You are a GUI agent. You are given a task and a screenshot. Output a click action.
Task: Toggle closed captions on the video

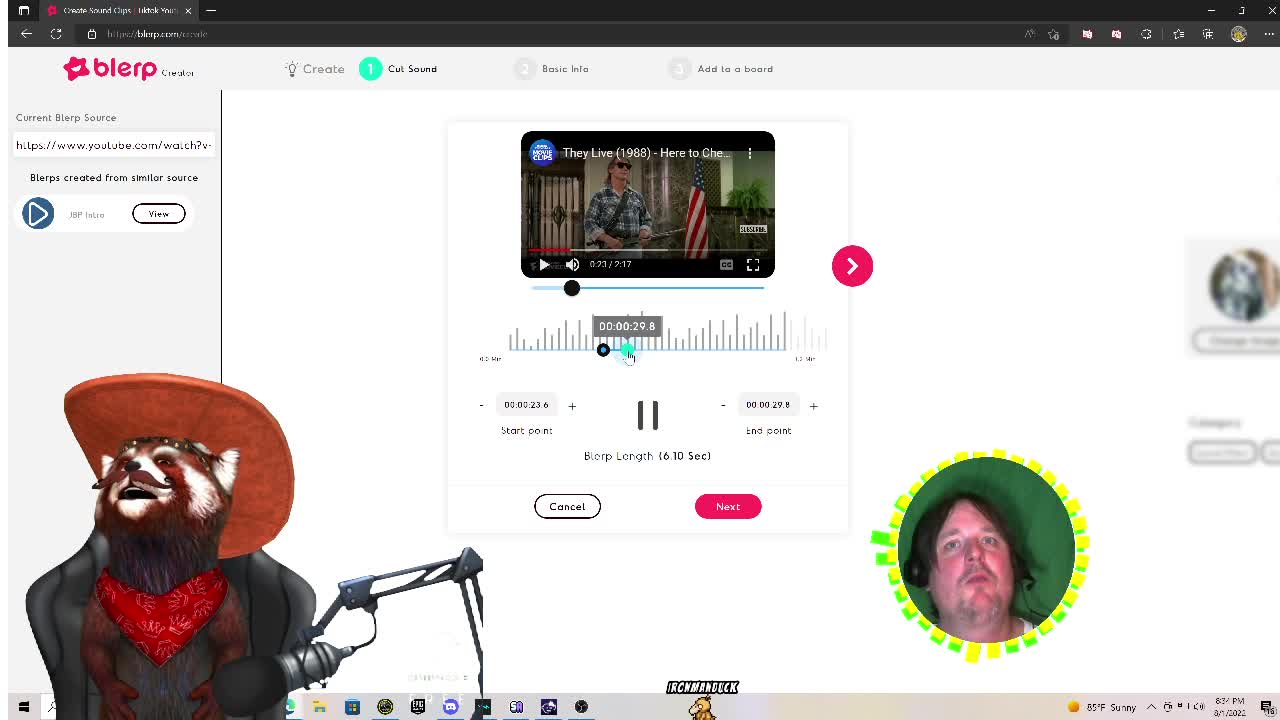(x=726, y=265)
